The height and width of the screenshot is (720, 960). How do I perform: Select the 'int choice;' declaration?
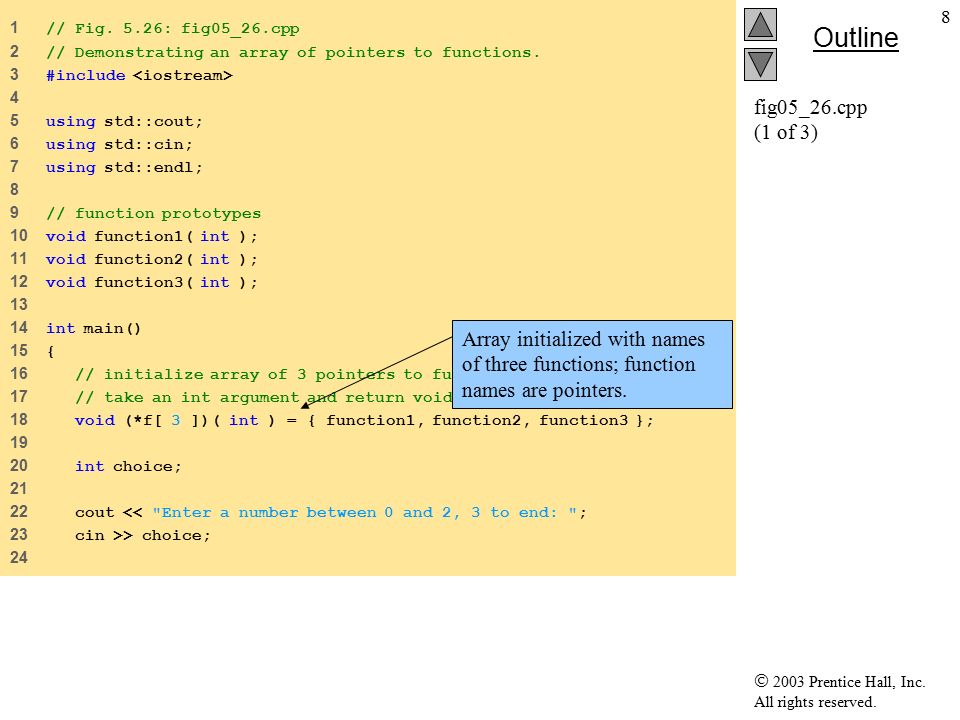tap(128, 467)
